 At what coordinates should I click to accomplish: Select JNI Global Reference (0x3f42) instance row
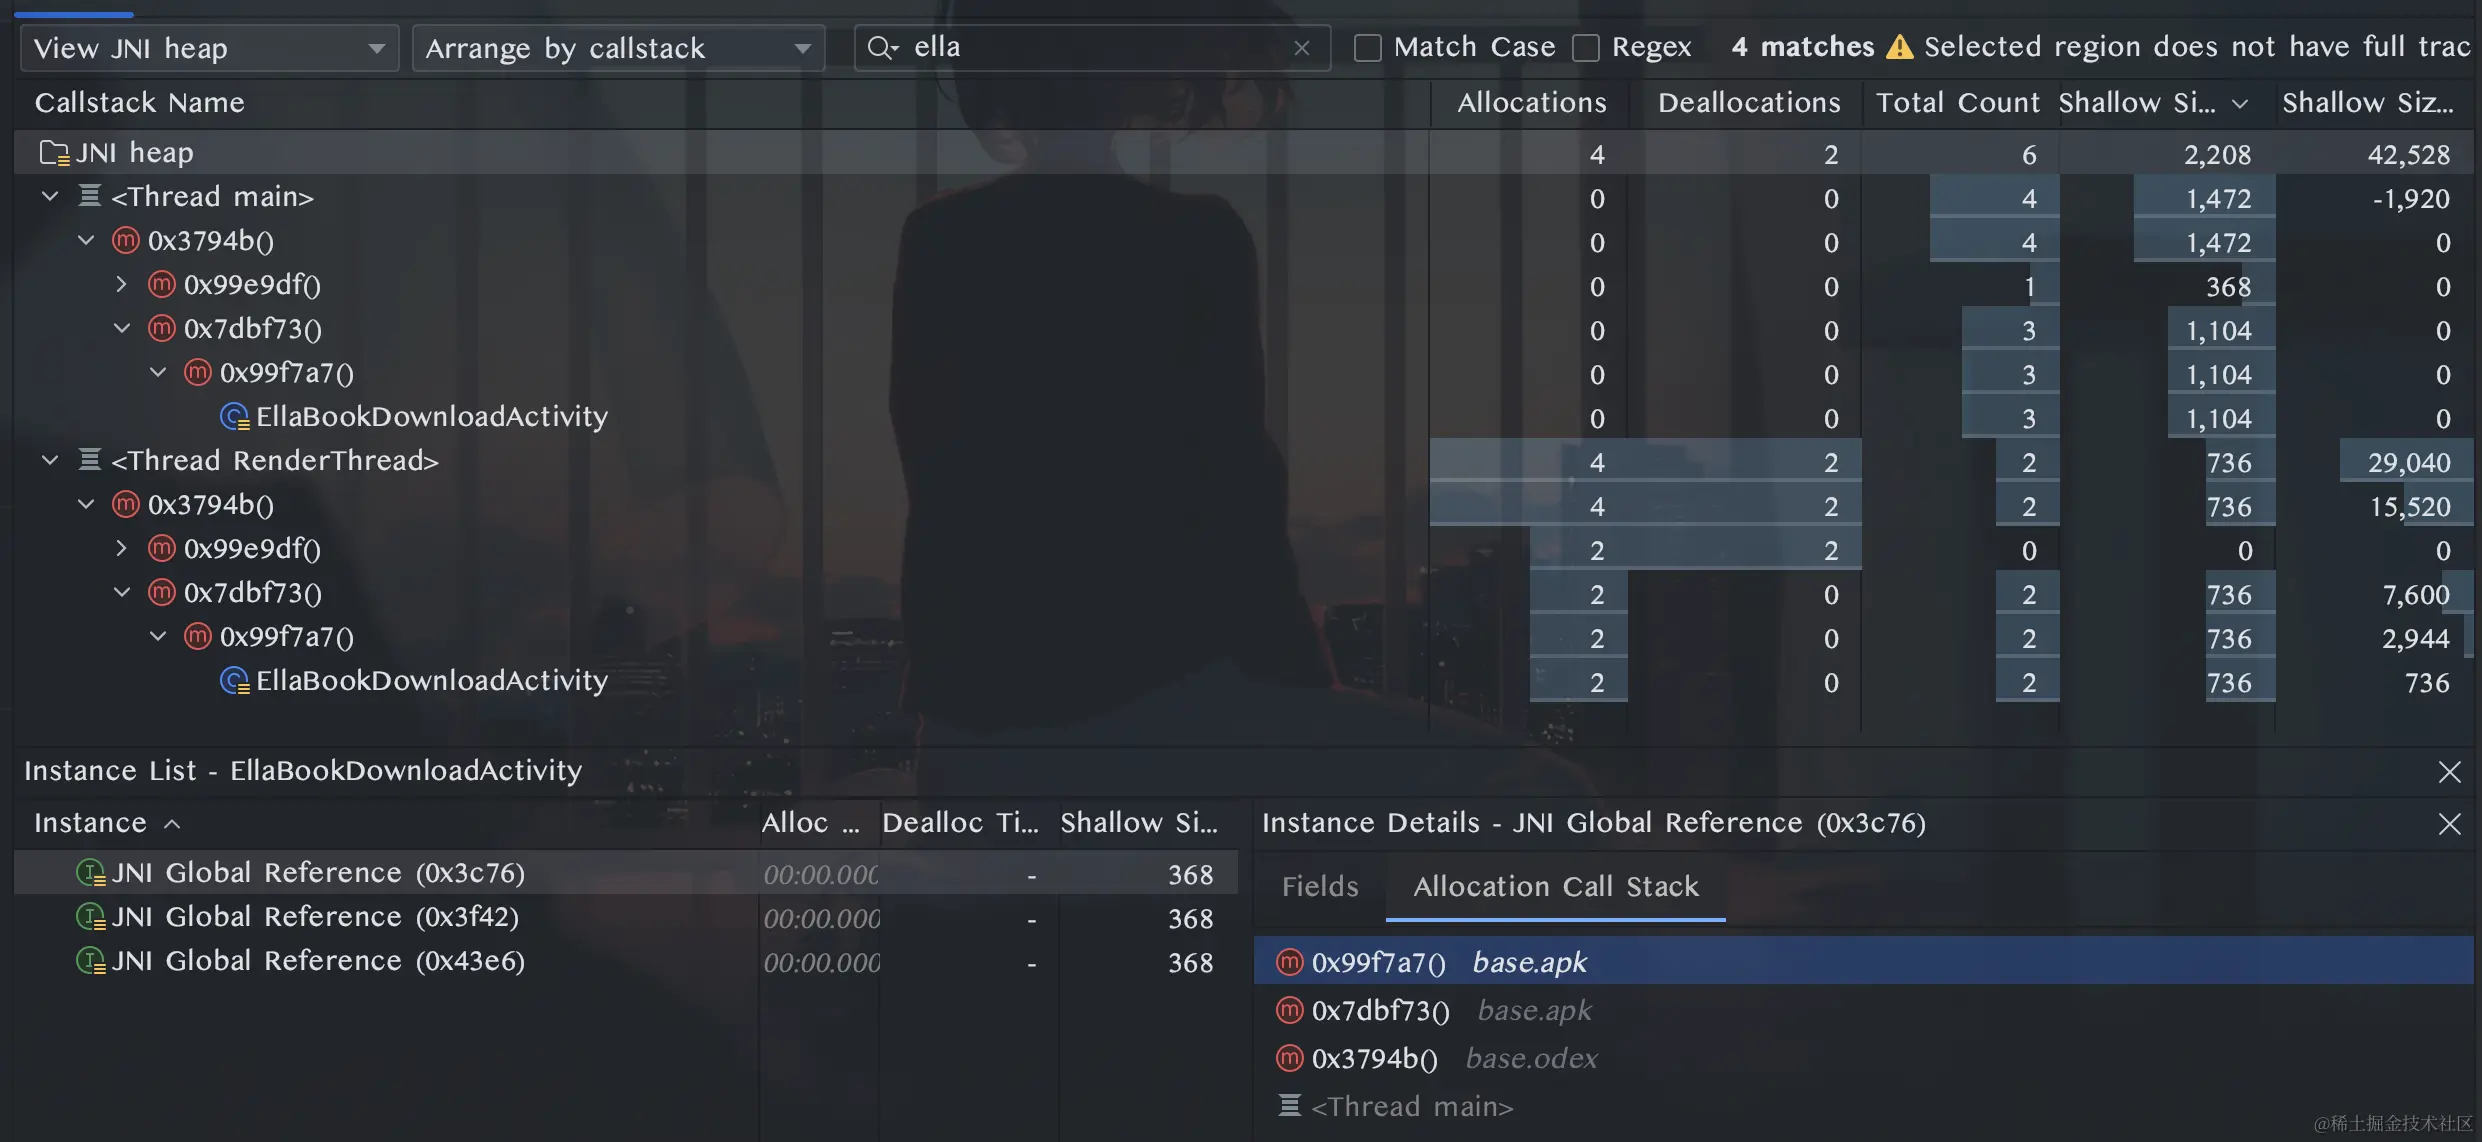click(626, 917)
